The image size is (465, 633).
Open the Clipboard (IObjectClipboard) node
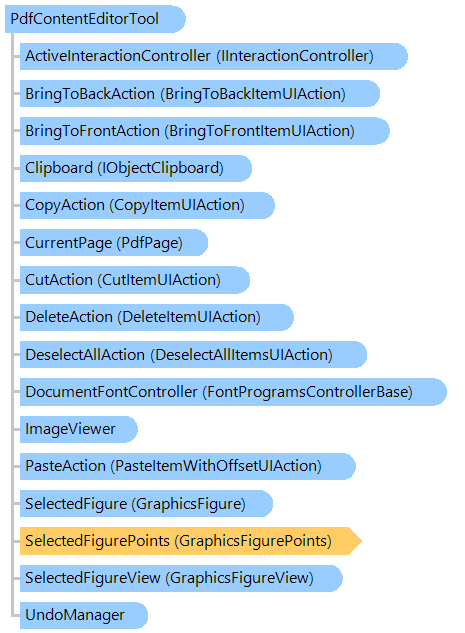[x=136, y=168]
